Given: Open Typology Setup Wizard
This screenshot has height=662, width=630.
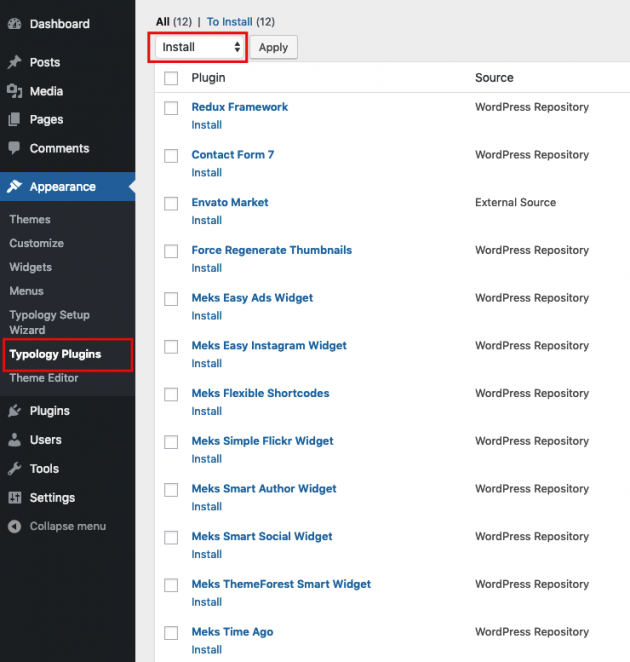Looking at the screenshot, I should (x=49, y=322).
